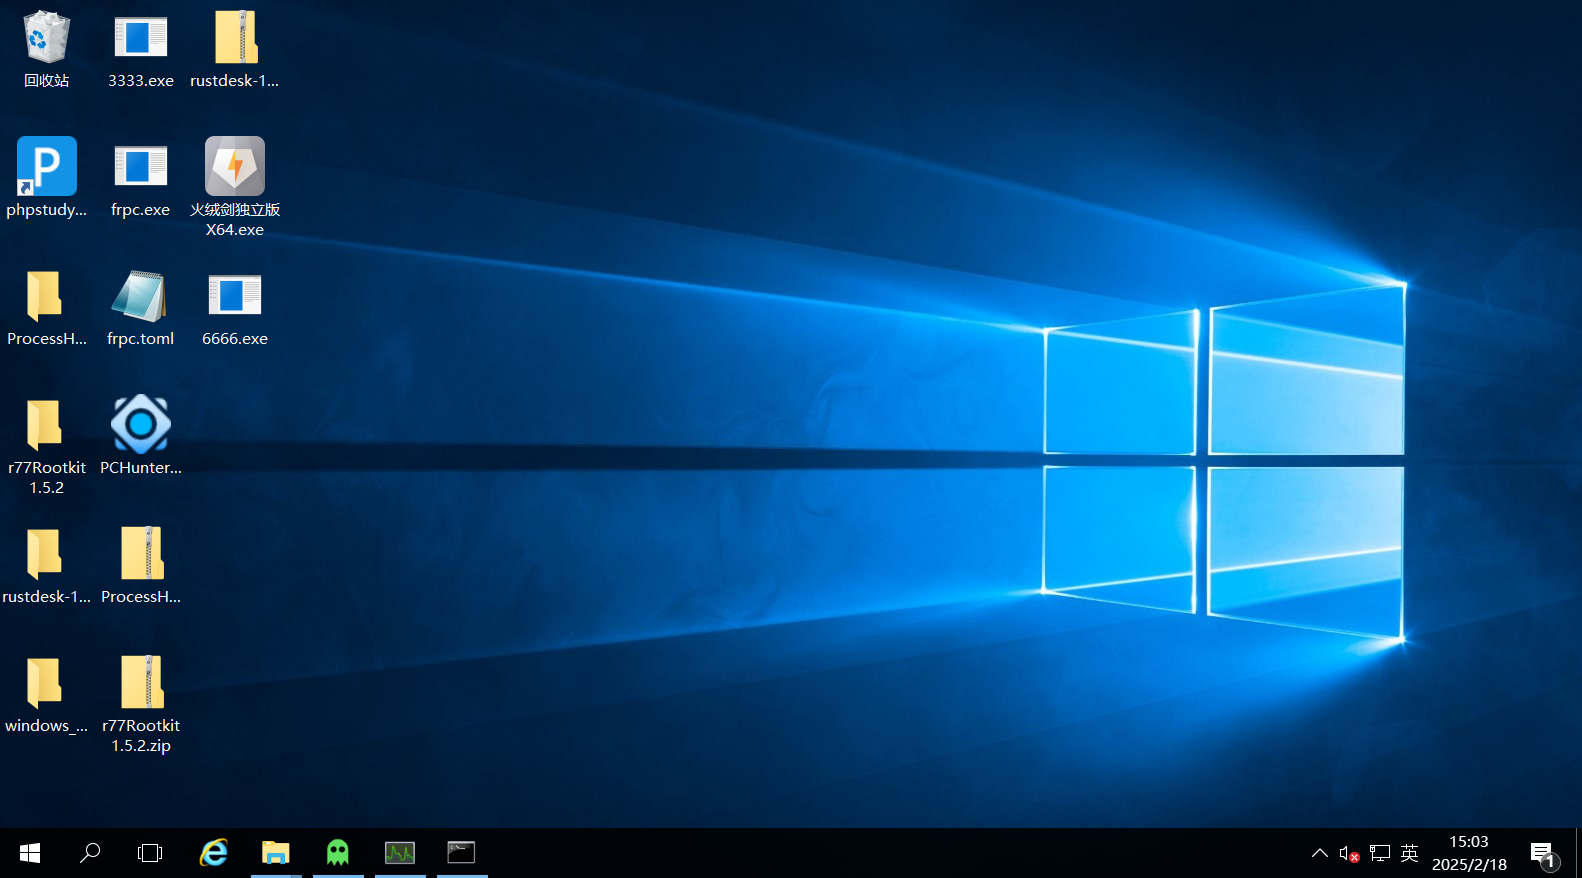This screenshot has width=1582, height=878.
Task: Select the 3333.exe desktop icon
Action: (x=140, y=50)
